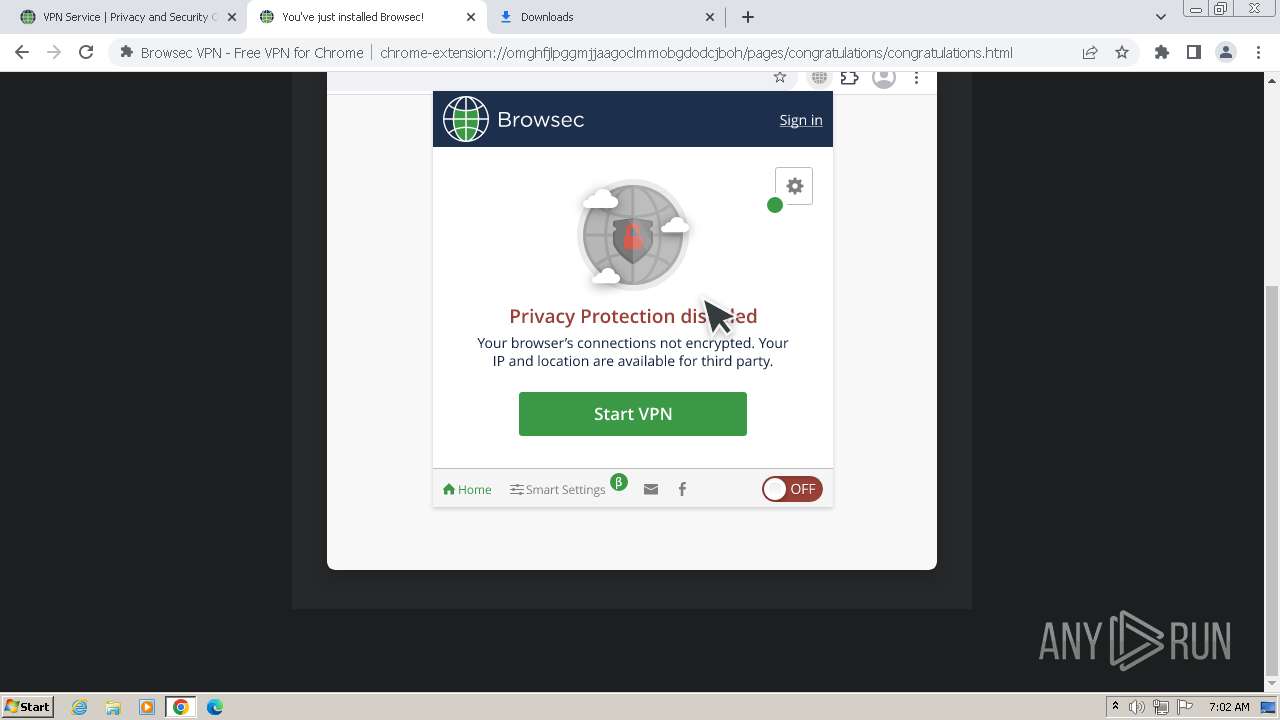Click the Facebook icon
This screenshot has height=720, width=1280.
pyautogui.click(x=682, y=489)
